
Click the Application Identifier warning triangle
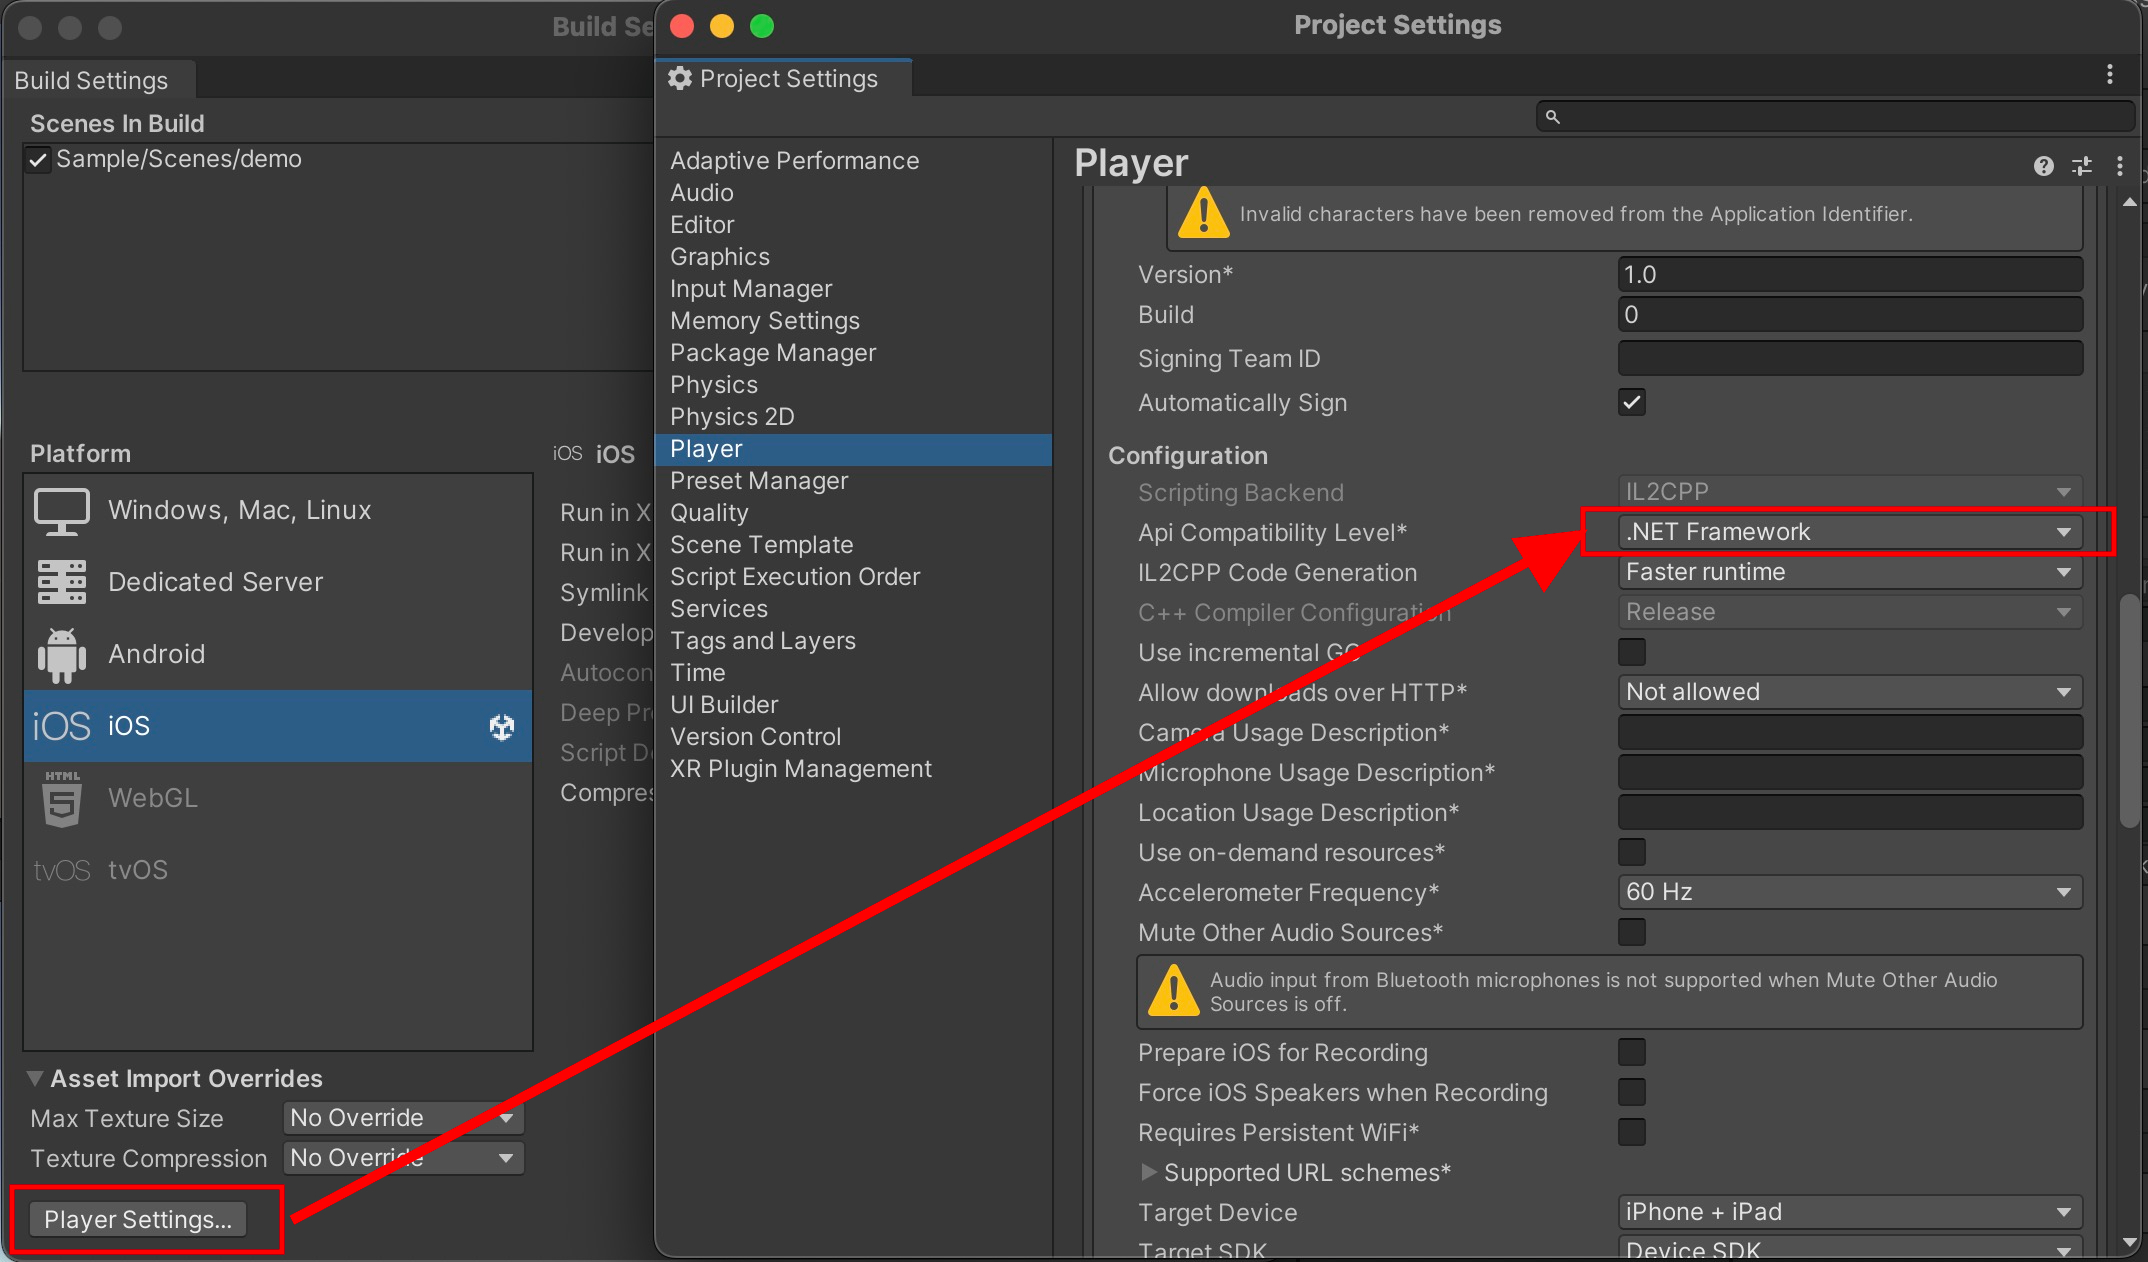click(x=1204, y=213)
